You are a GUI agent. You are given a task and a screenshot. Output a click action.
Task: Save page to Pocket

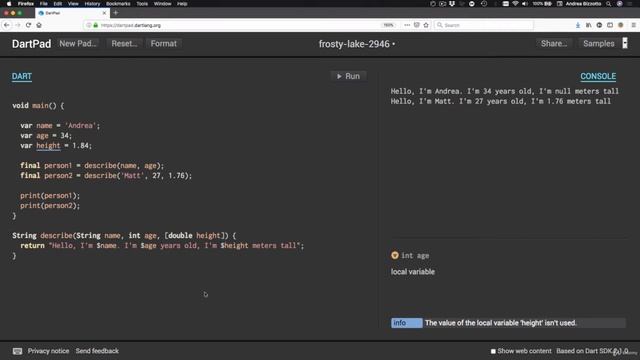(416, 25)
